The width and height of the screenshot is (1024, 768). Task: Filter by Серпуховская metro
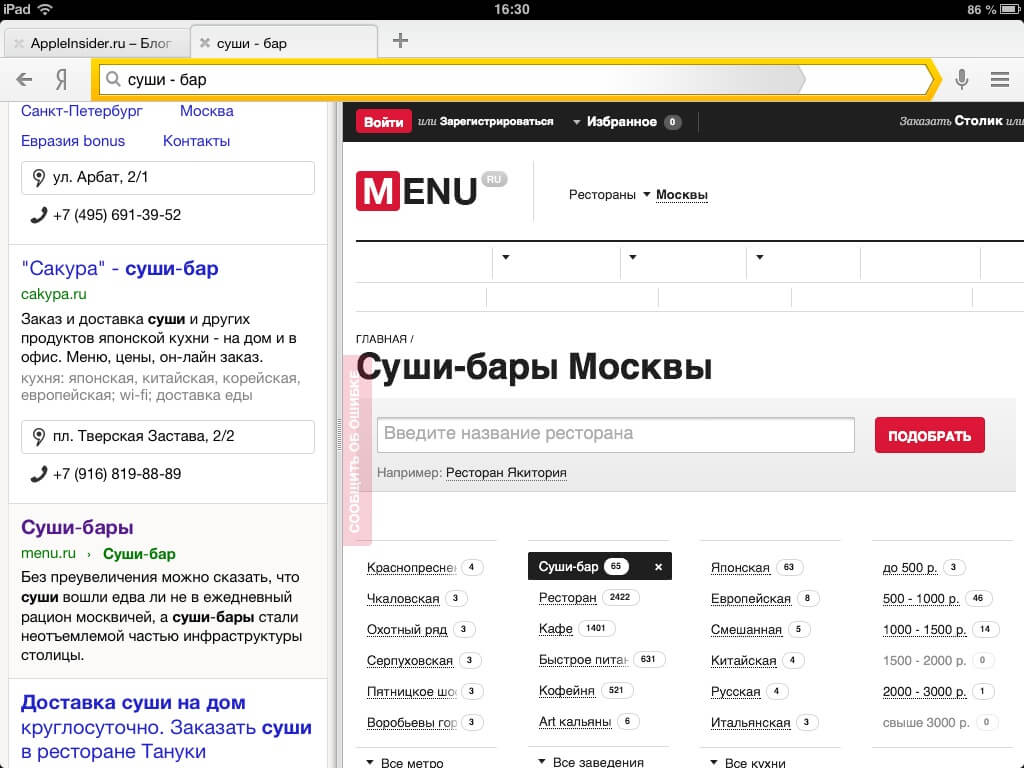pos(409,660)
